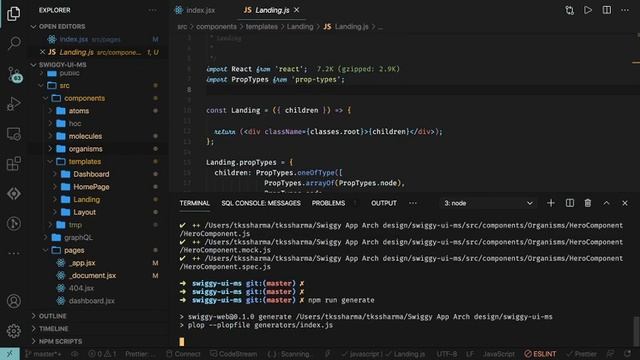Show more panel tabs ellipsis

tap(413, 203)
